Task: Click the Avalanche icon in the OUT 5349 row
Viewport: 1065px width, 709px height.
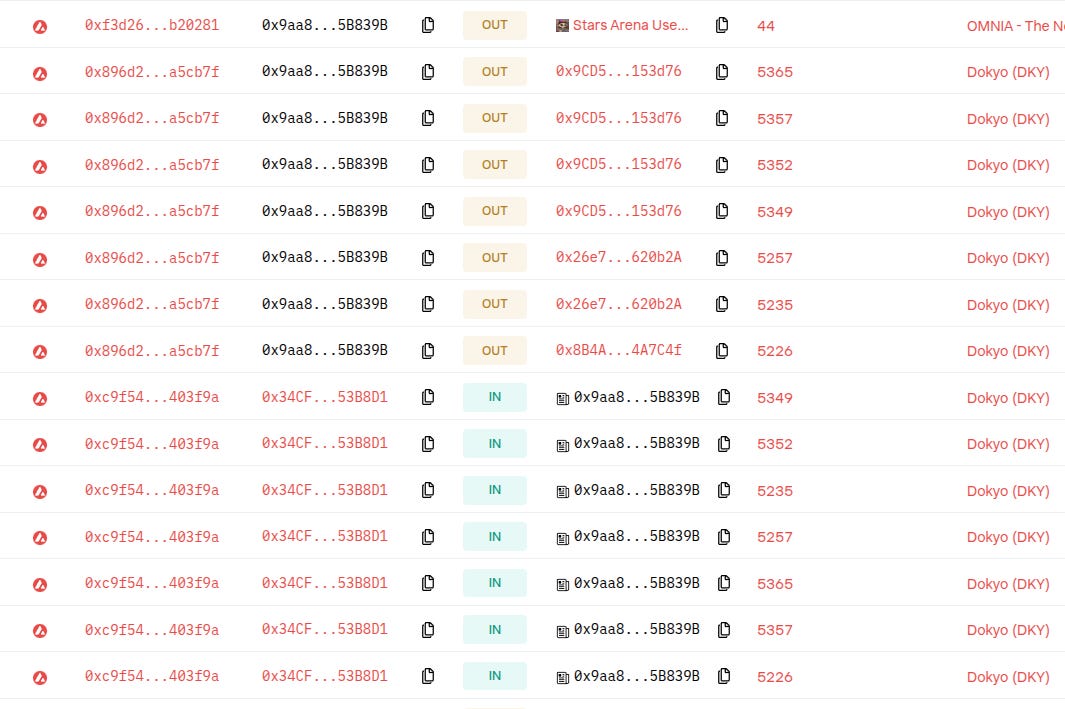Action: click(x=40, y=213)
